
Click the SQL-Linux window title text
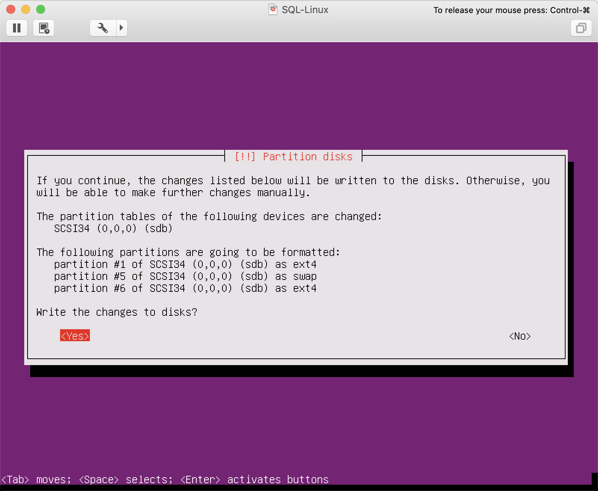pos(305,10)
